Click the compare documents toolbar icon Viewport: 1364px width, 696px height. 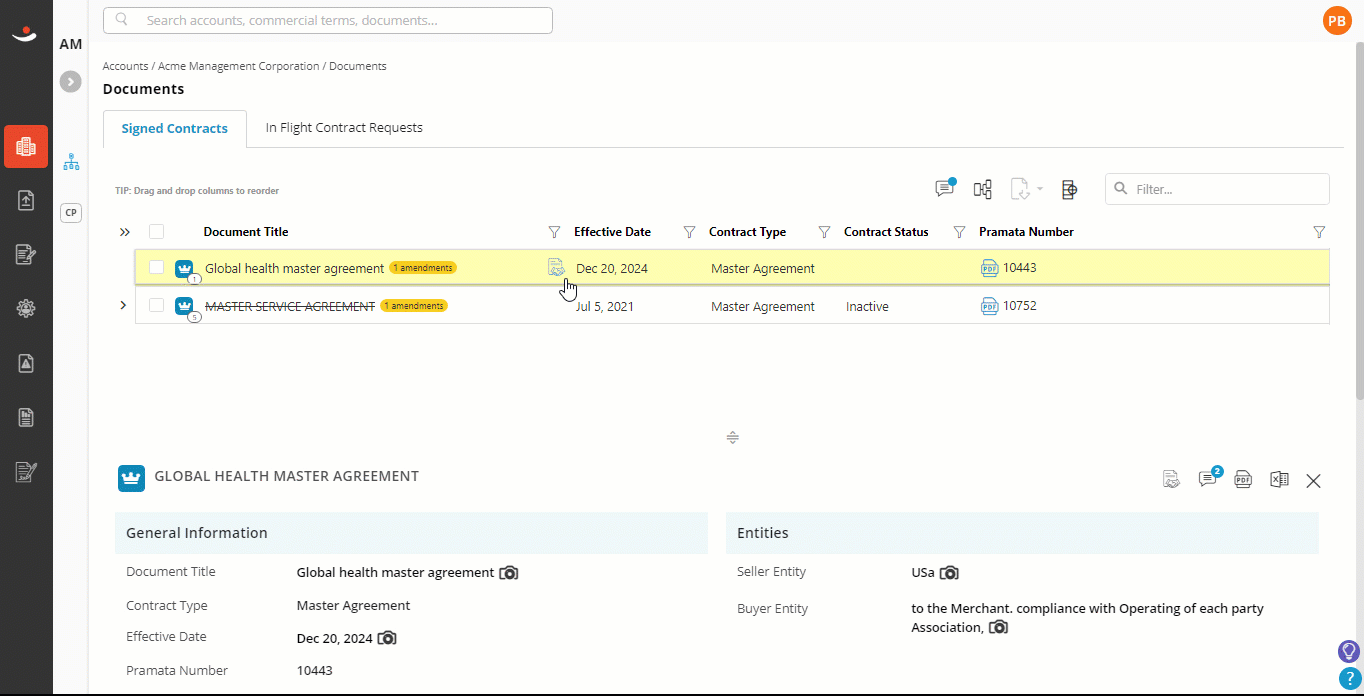(x=983, y=189)
